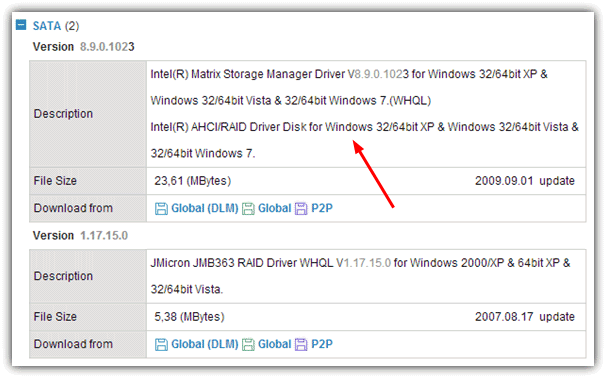Click the 32/64bit Vista. line of JMicron description
606x377 pixels.
point(187,289)
